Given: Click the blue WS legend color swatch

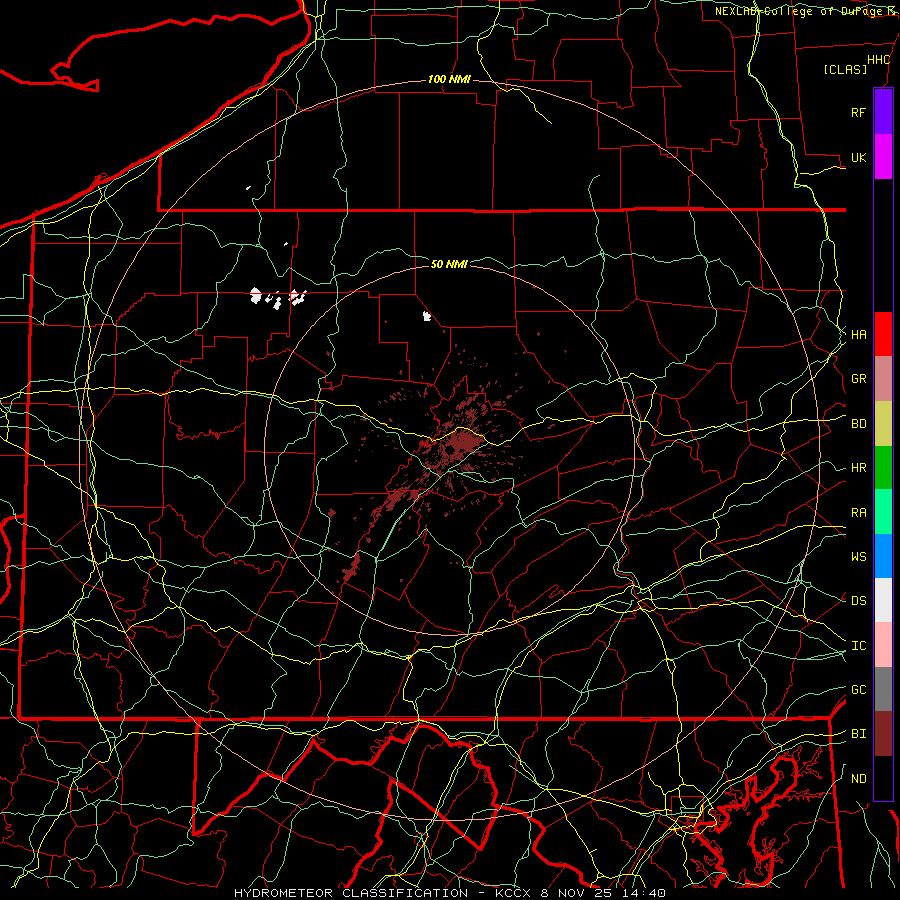Looking at the screenshot, I should (x=883, y=556).
